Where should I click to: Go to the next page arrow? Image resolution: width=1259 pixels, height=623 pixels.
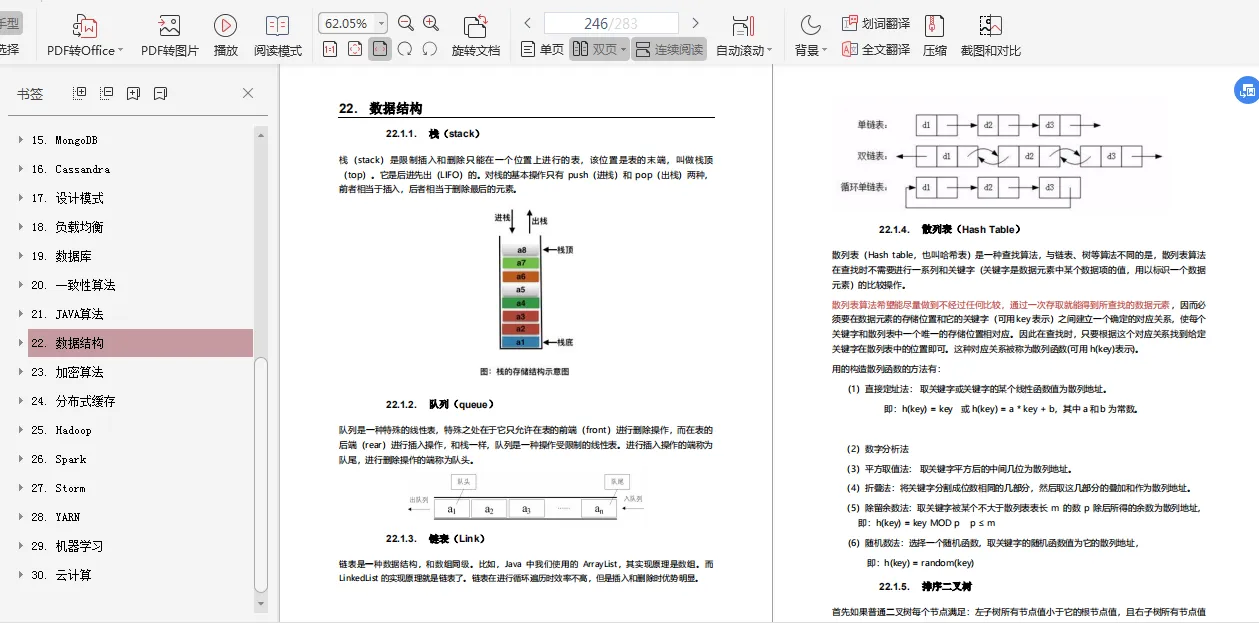[696, 23]
